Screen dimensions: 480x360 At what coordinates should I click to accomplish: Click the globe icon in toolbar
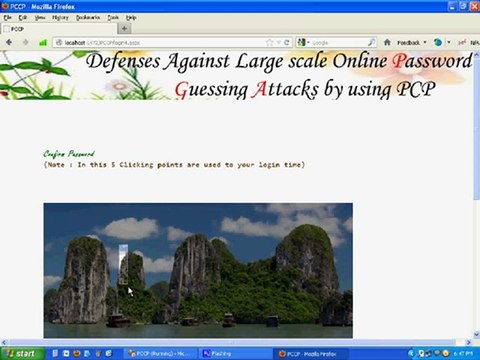pyautogui.click(x=438, y=42)
